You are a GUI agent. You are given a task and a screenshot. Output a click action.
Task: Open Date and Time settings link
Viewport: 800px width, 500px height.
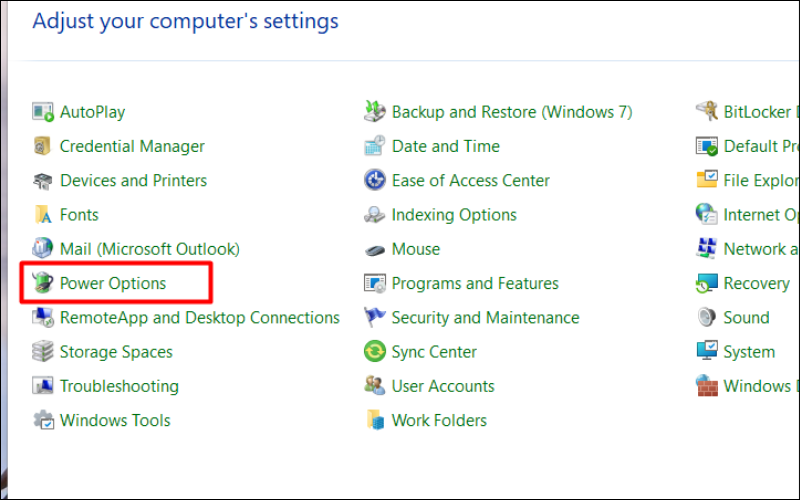(x=446, y=146)
